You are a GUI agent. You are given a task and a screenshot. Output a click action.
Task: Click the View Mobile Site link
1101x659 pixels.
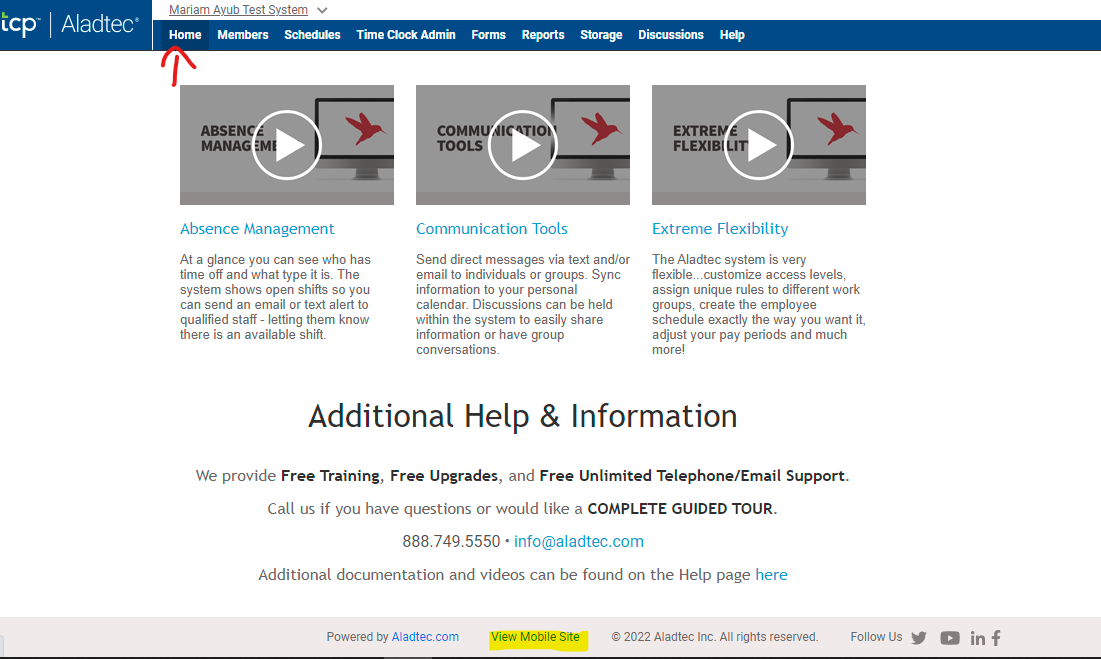[535, 637]
